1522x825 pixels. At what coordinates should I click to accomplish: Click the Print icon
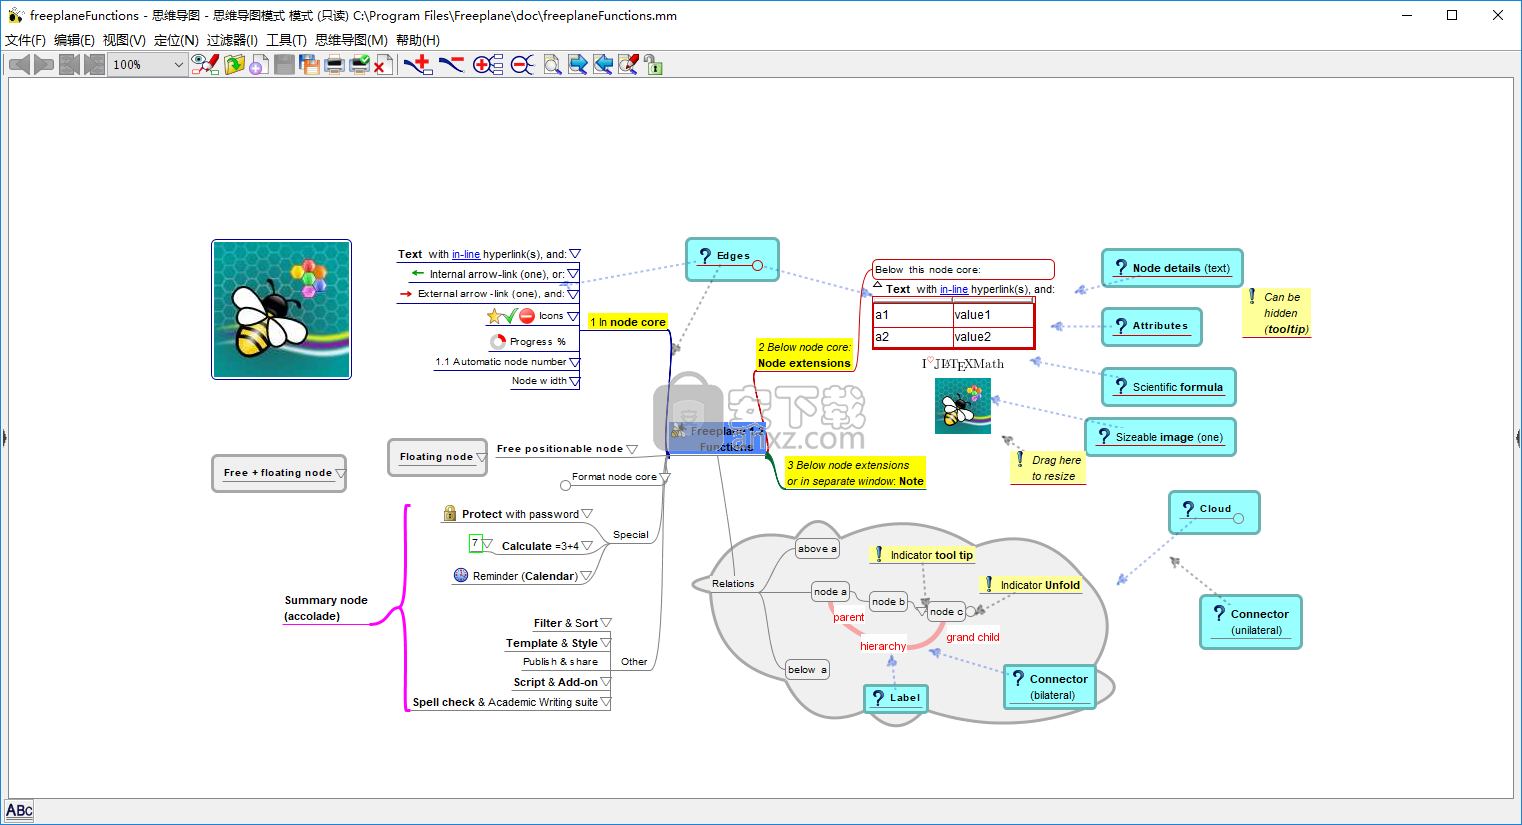(335, 65)
